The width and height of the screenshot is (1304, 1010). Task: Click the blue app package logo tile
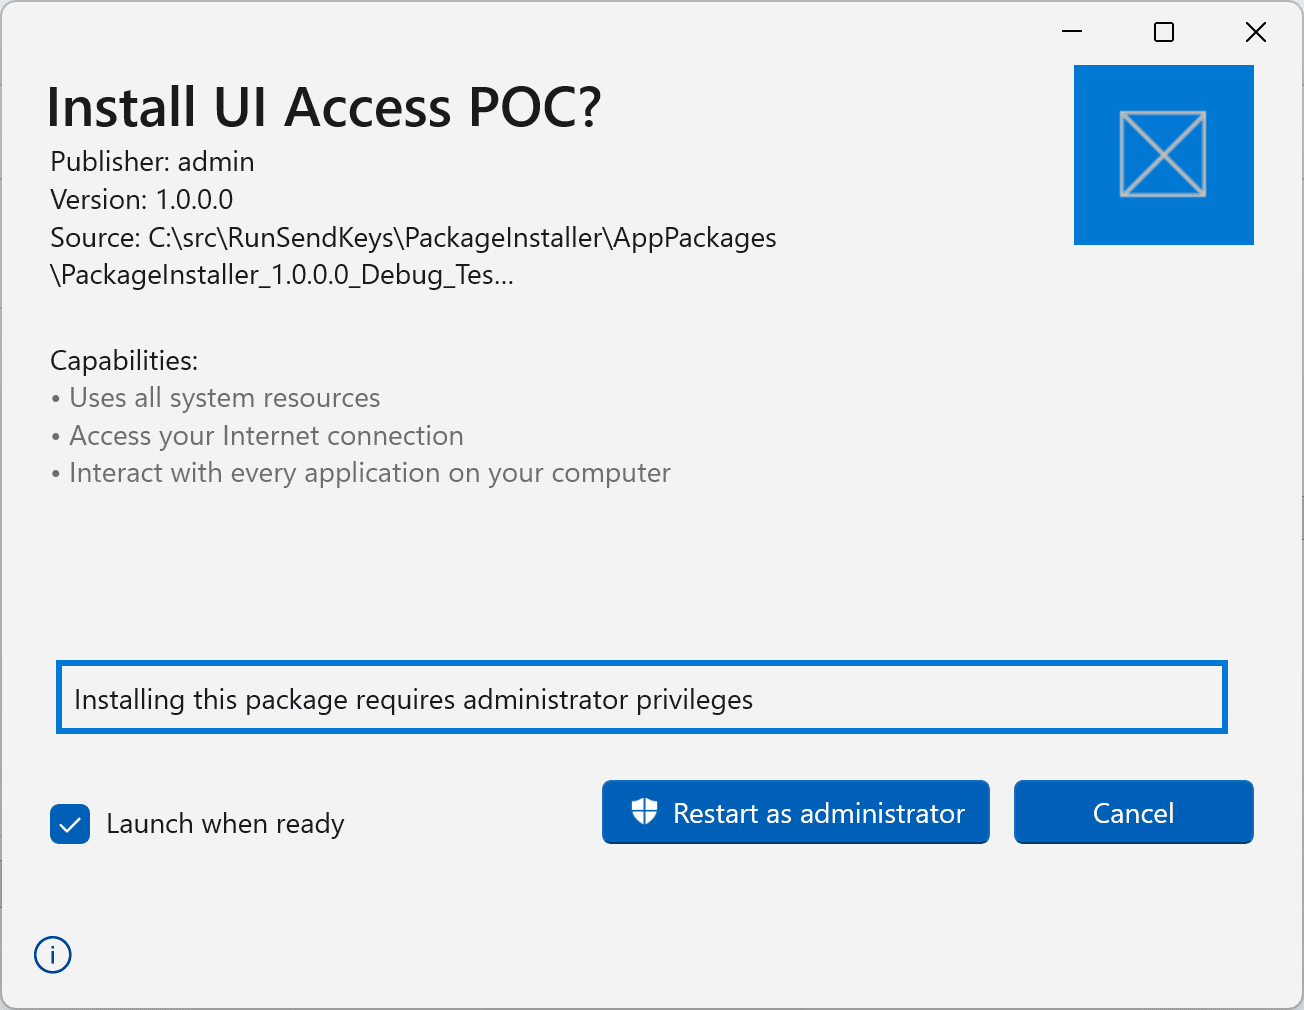click(x=1163, y=155)
